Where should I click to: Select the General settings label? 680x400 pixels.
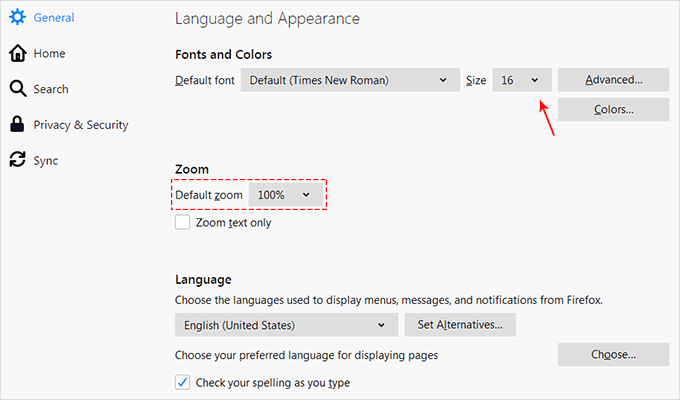click(x=54, y=17)
